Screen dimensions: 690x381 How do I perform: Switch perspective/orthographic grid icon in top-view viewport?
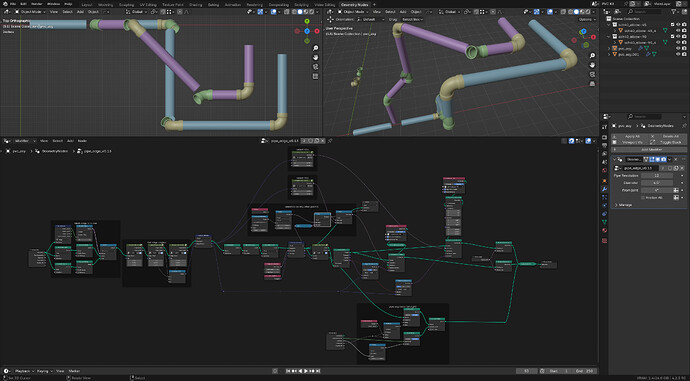(x=316, y=76)
